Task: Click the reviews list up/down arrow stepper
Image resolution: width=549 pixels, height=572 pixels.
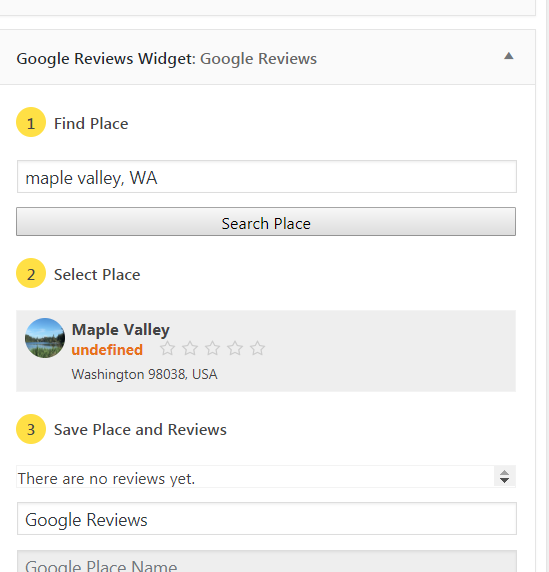Action: 504,477
